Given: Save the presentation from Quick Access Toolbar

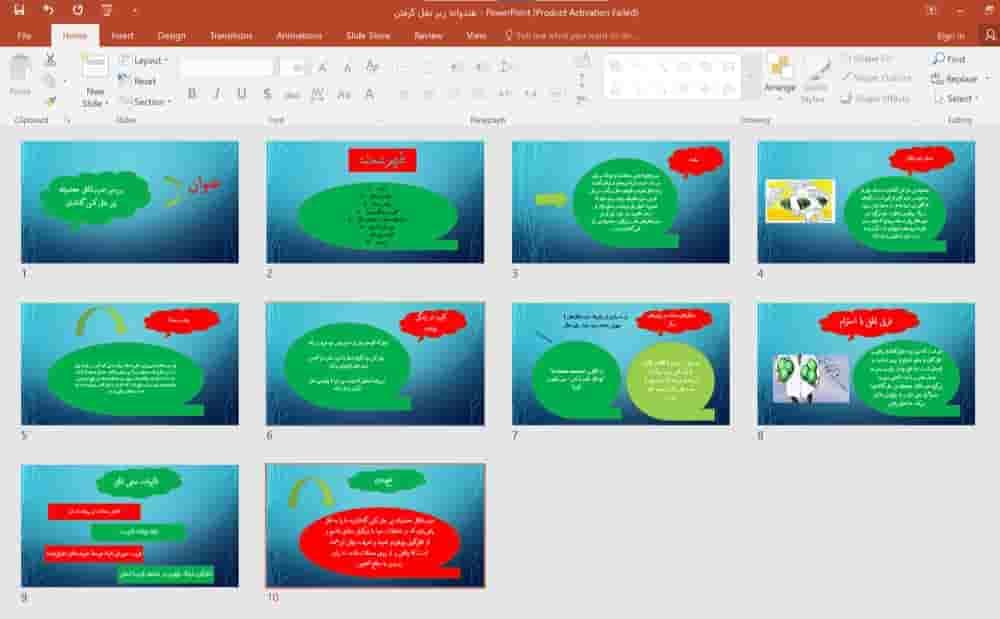Looking at the screenshot, I should [x=19, y=10].
